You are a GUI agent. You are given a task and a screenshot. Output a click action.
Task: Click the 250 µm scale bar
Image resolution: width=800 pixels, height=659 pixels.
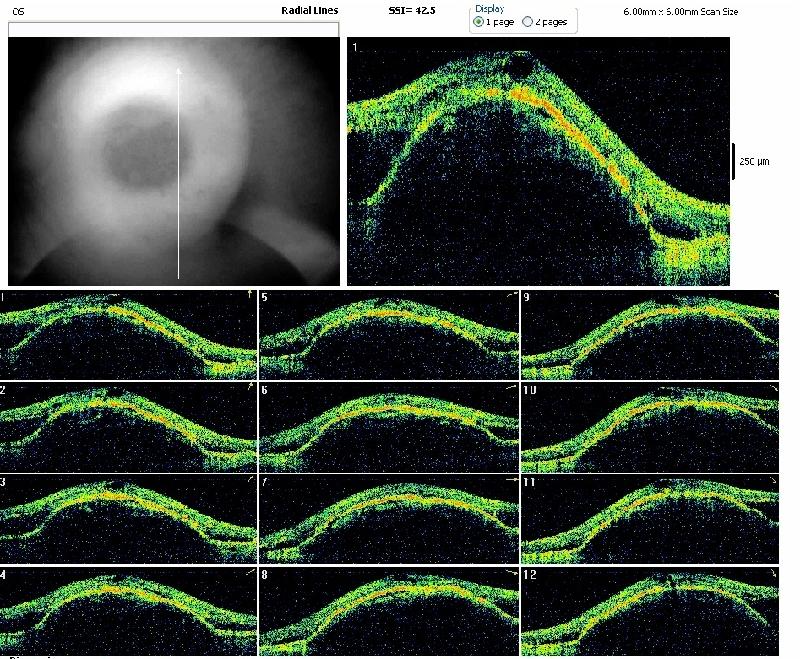tap(734, 161)
